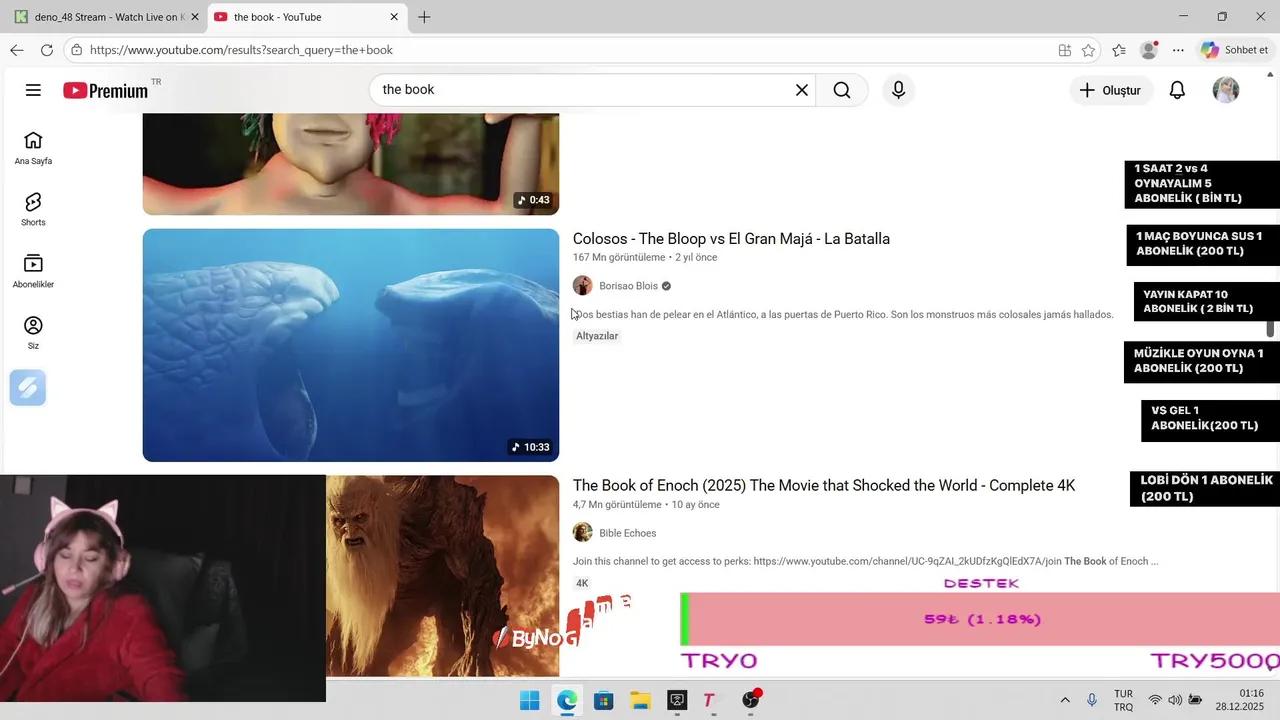
Task: Open the browser profile icon
Action: click(x=1149, y=50)
